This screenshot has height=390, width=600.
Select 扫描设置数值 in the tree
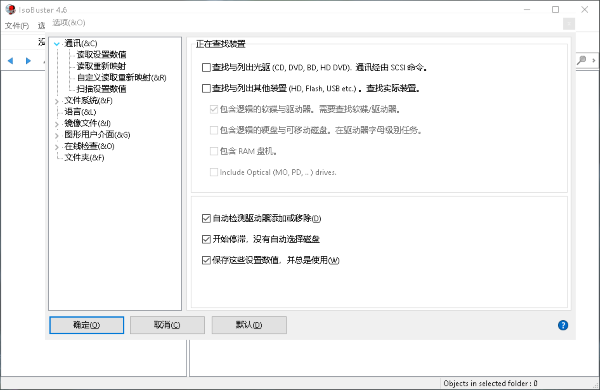pos(101,89)
